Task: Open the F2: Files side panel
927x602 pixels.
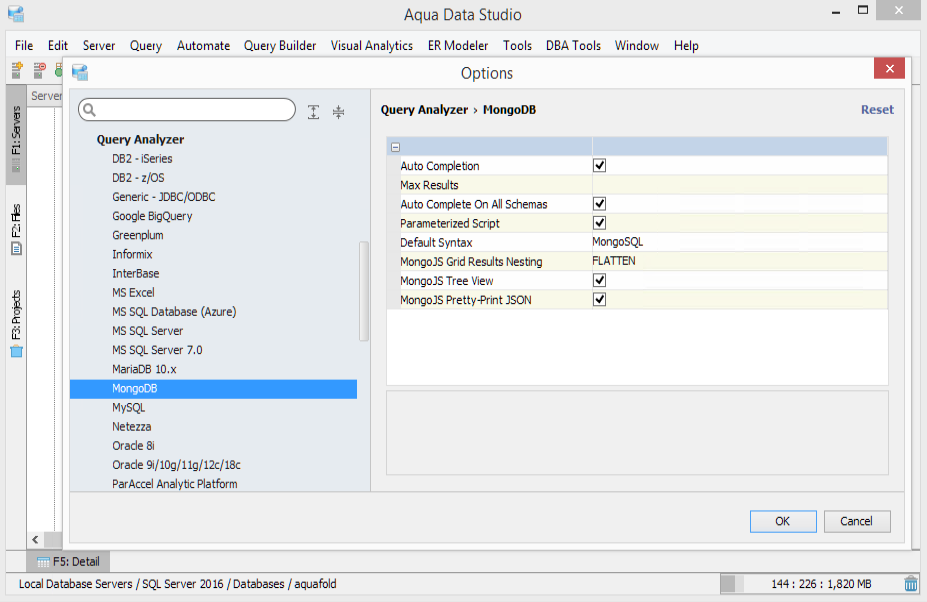Action: click(15, 229)
